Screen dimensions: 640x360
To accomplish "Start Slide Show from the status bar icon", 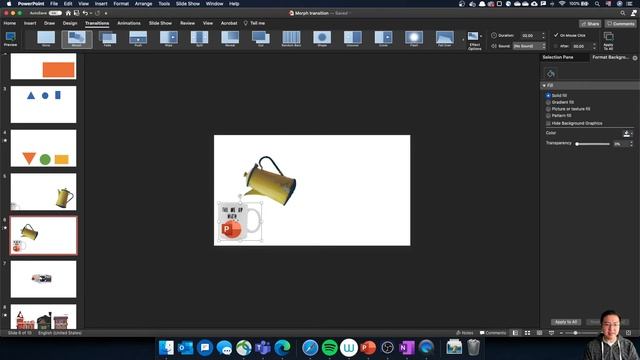I will 551,333.
